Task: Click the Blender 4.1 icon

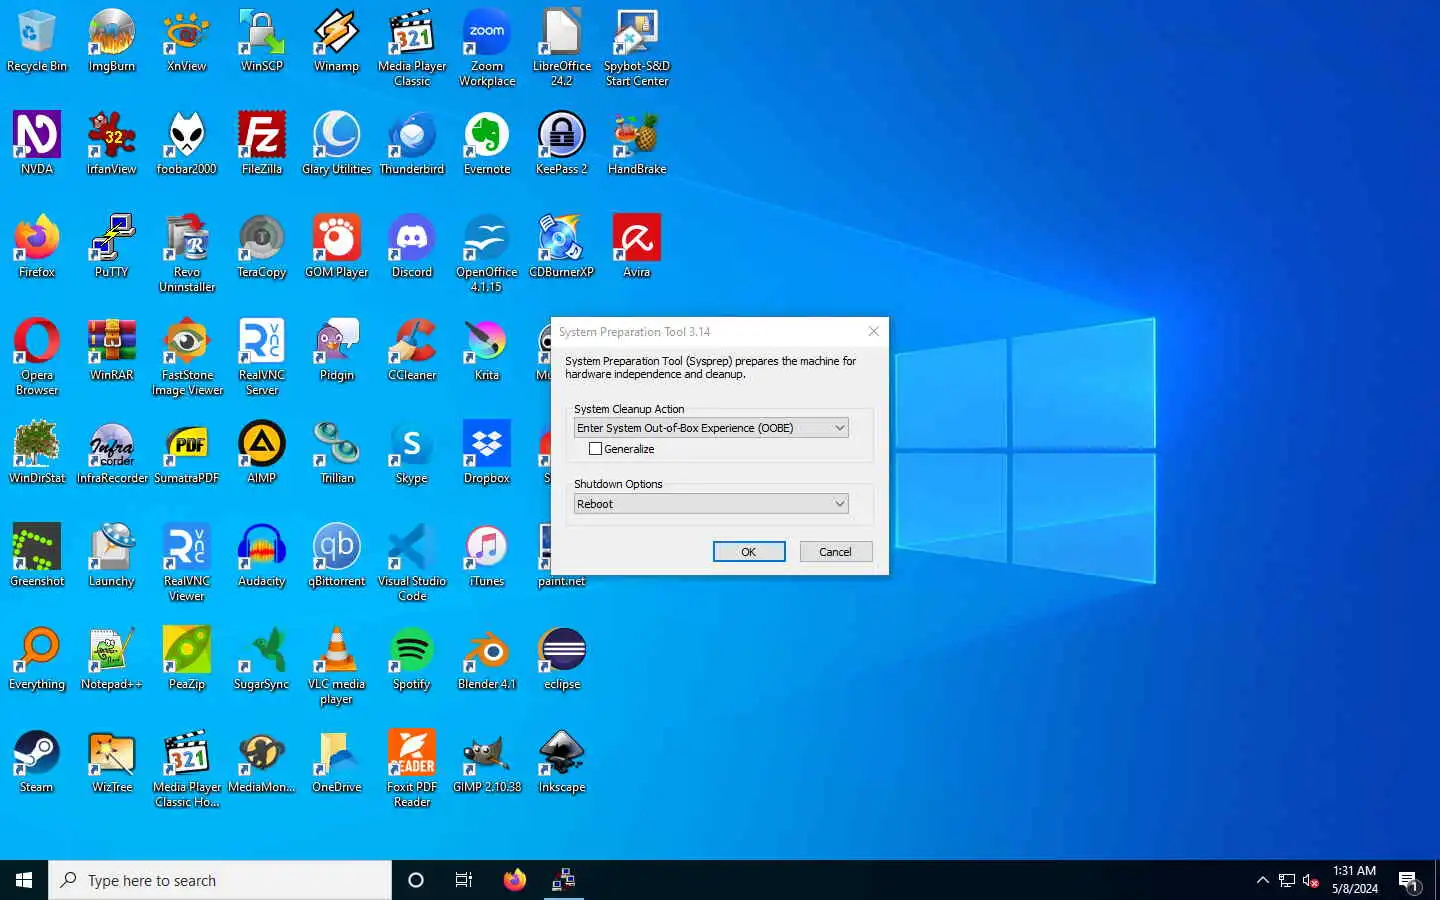Action: 487,660
